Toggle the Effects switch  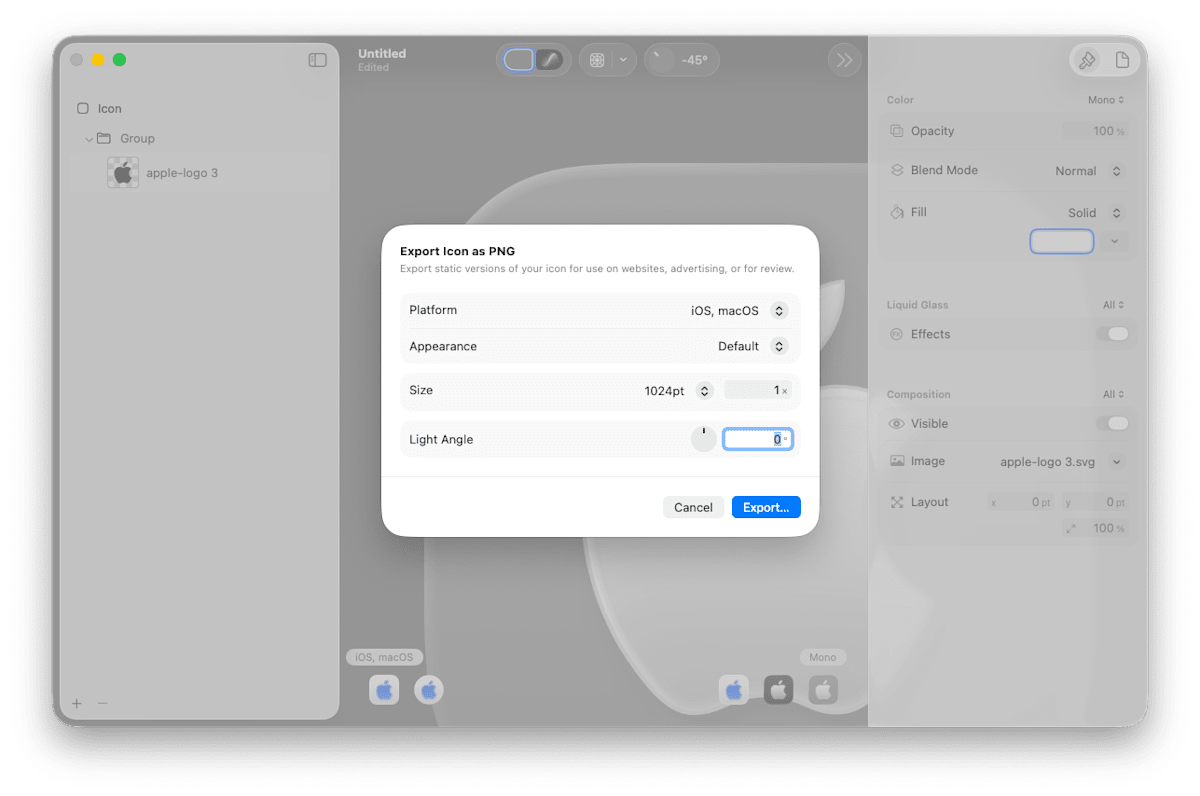point(1112,334)
